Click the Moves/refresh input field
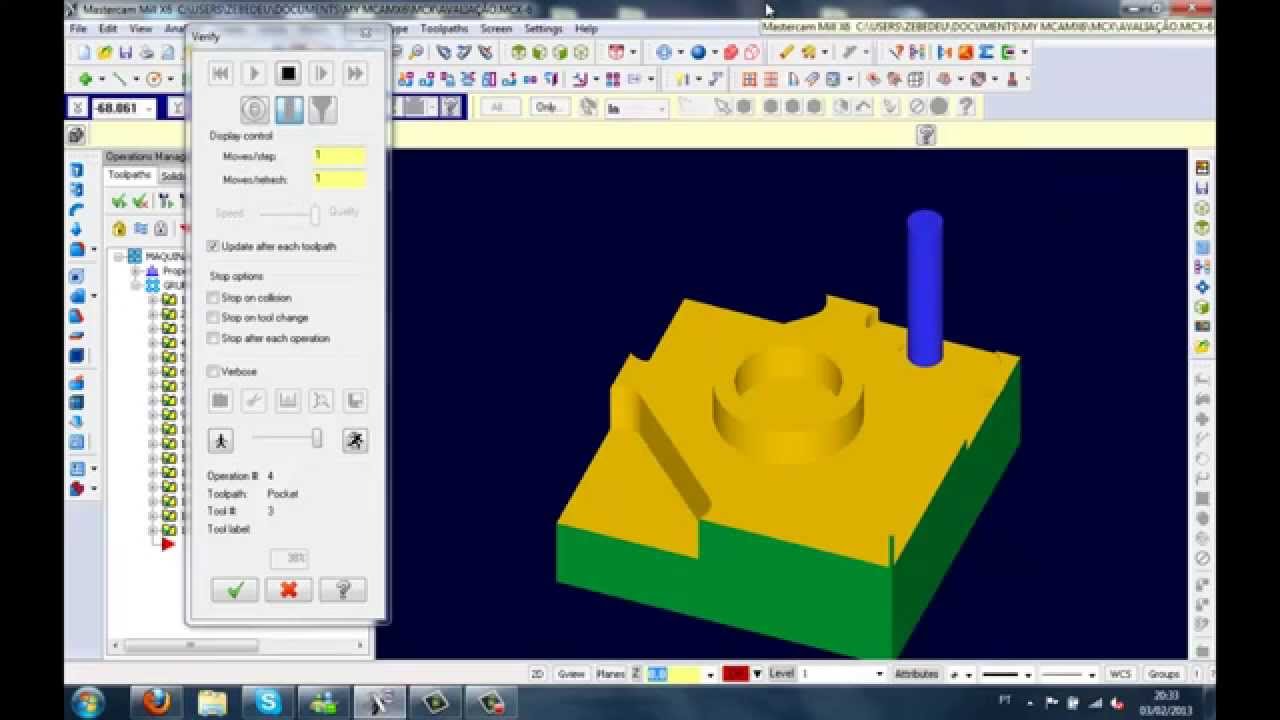This screenshot has width=1280, height=720. coord(339,179)
